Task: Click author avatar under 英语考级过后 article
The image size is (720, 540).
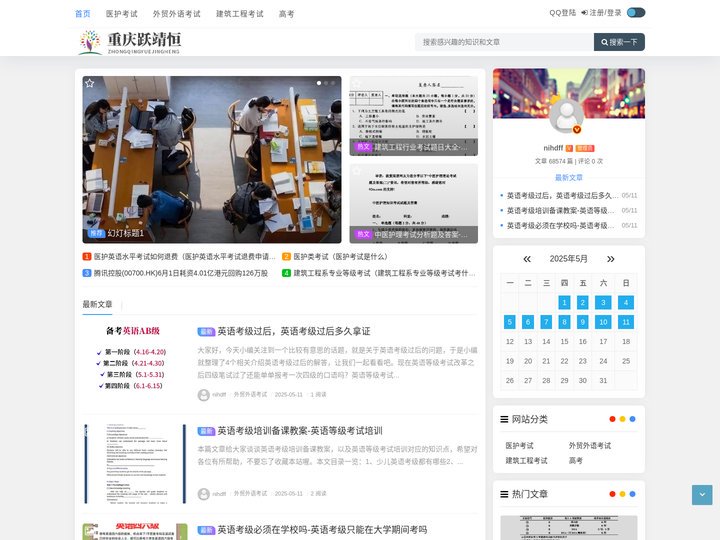Action: [203, 395]
